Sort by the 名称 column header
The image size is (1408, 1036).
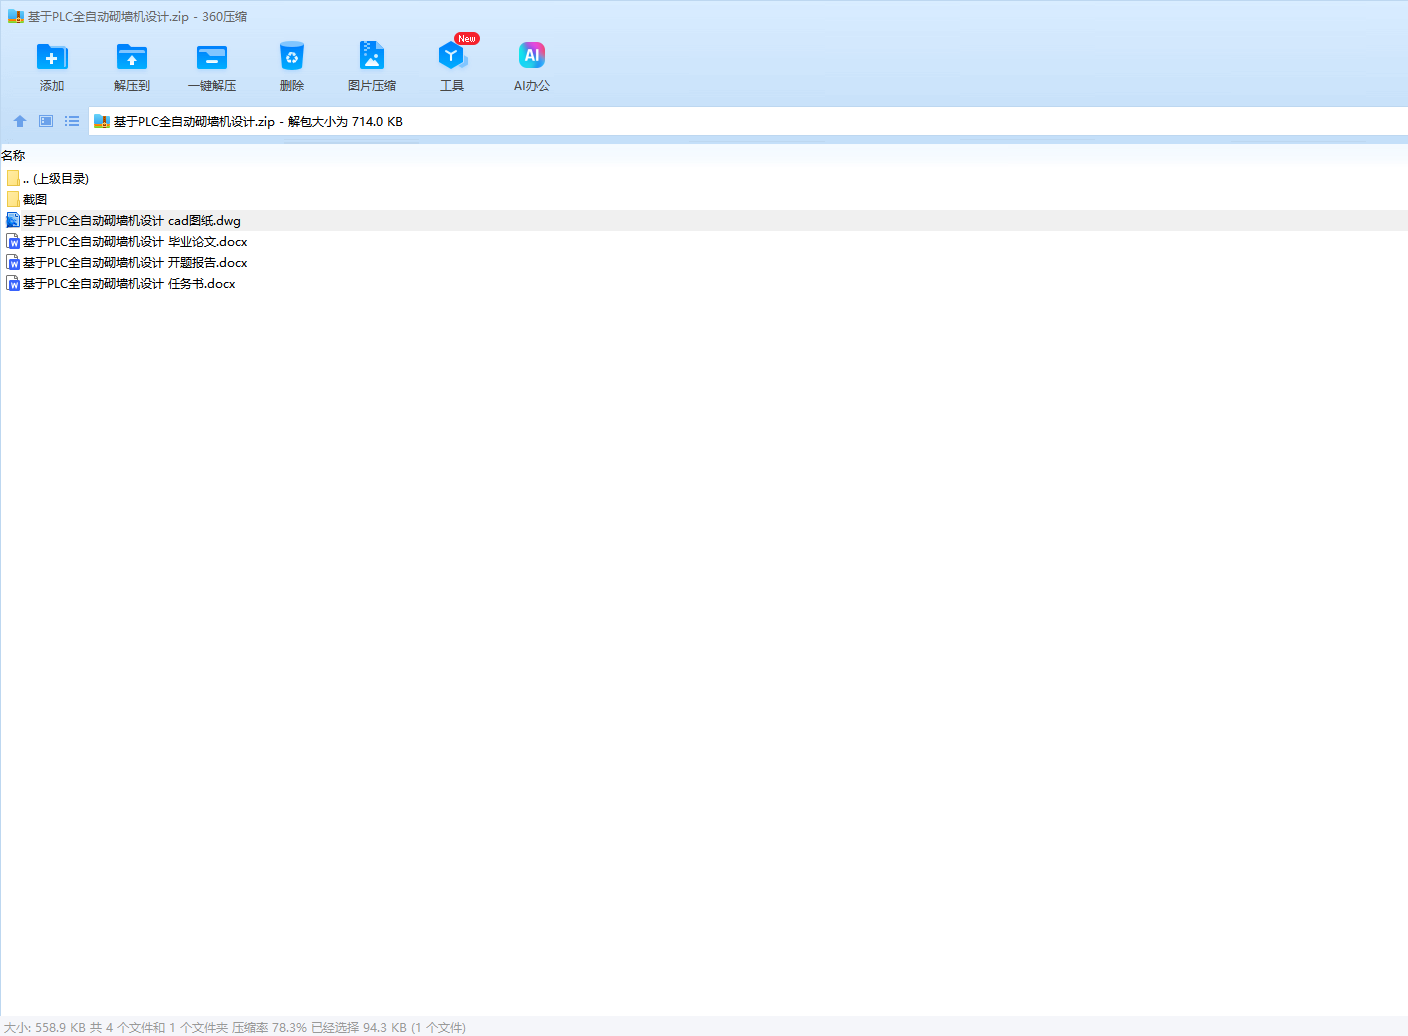(13, 156)
